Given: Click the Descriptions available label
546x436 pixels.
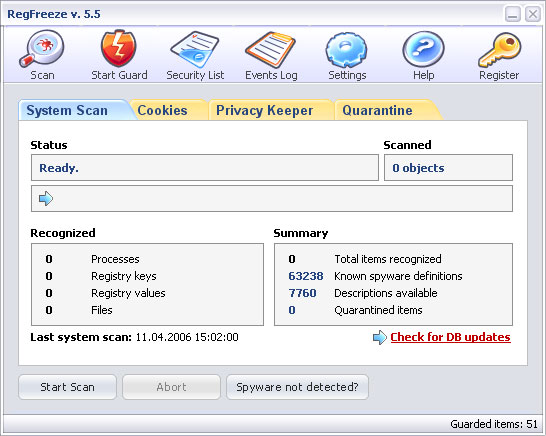Looking at the screenshot, I should point(385,293).
